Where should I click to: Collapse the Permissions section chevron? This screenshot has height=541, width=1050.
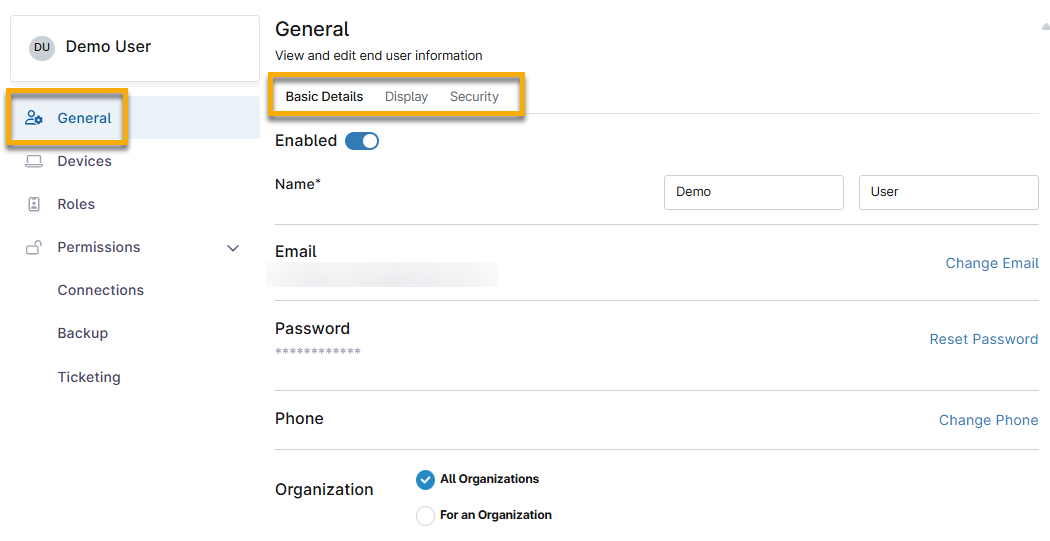233,248
